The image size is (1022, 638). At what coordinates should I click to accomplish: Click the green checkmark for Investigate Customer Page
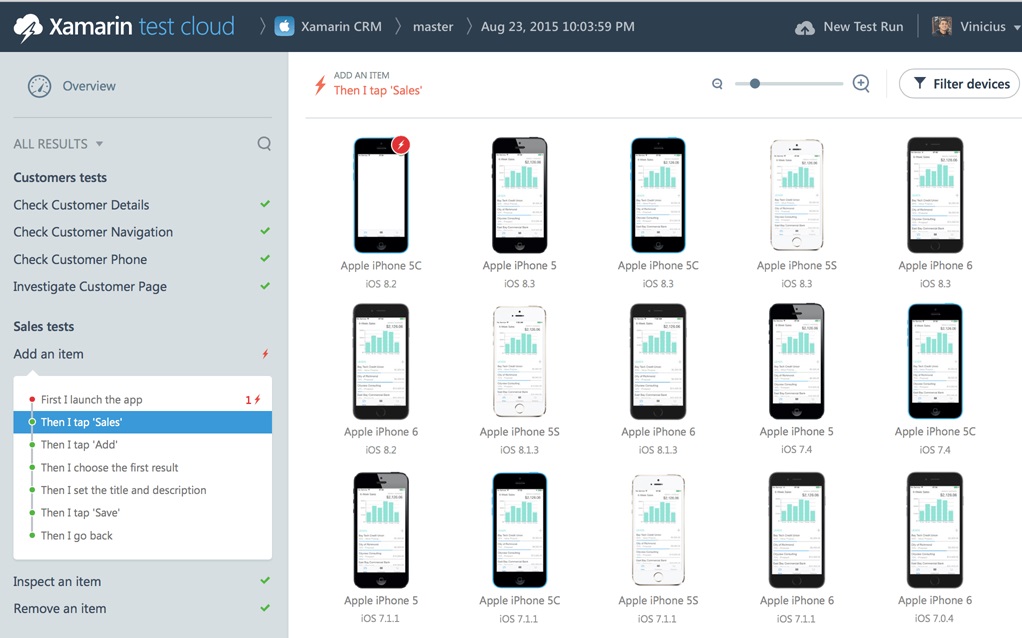tap(265, 285)
